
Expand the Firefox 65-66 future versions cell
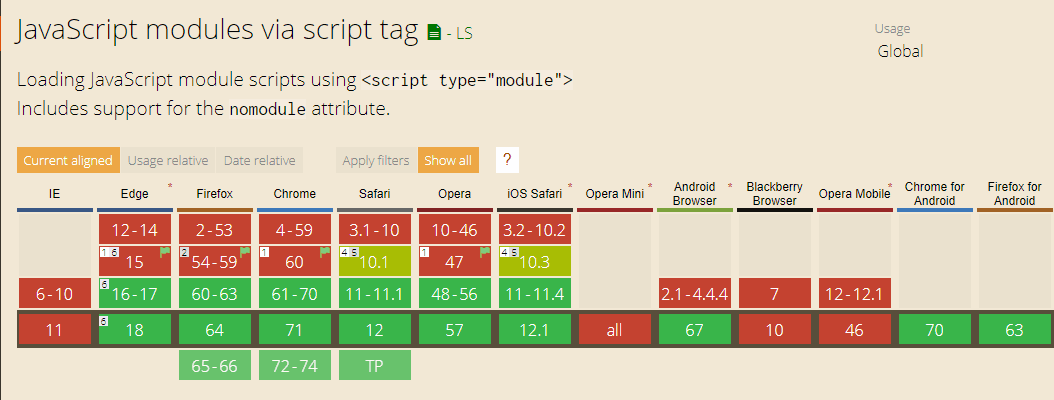click(x=214, y=365)
